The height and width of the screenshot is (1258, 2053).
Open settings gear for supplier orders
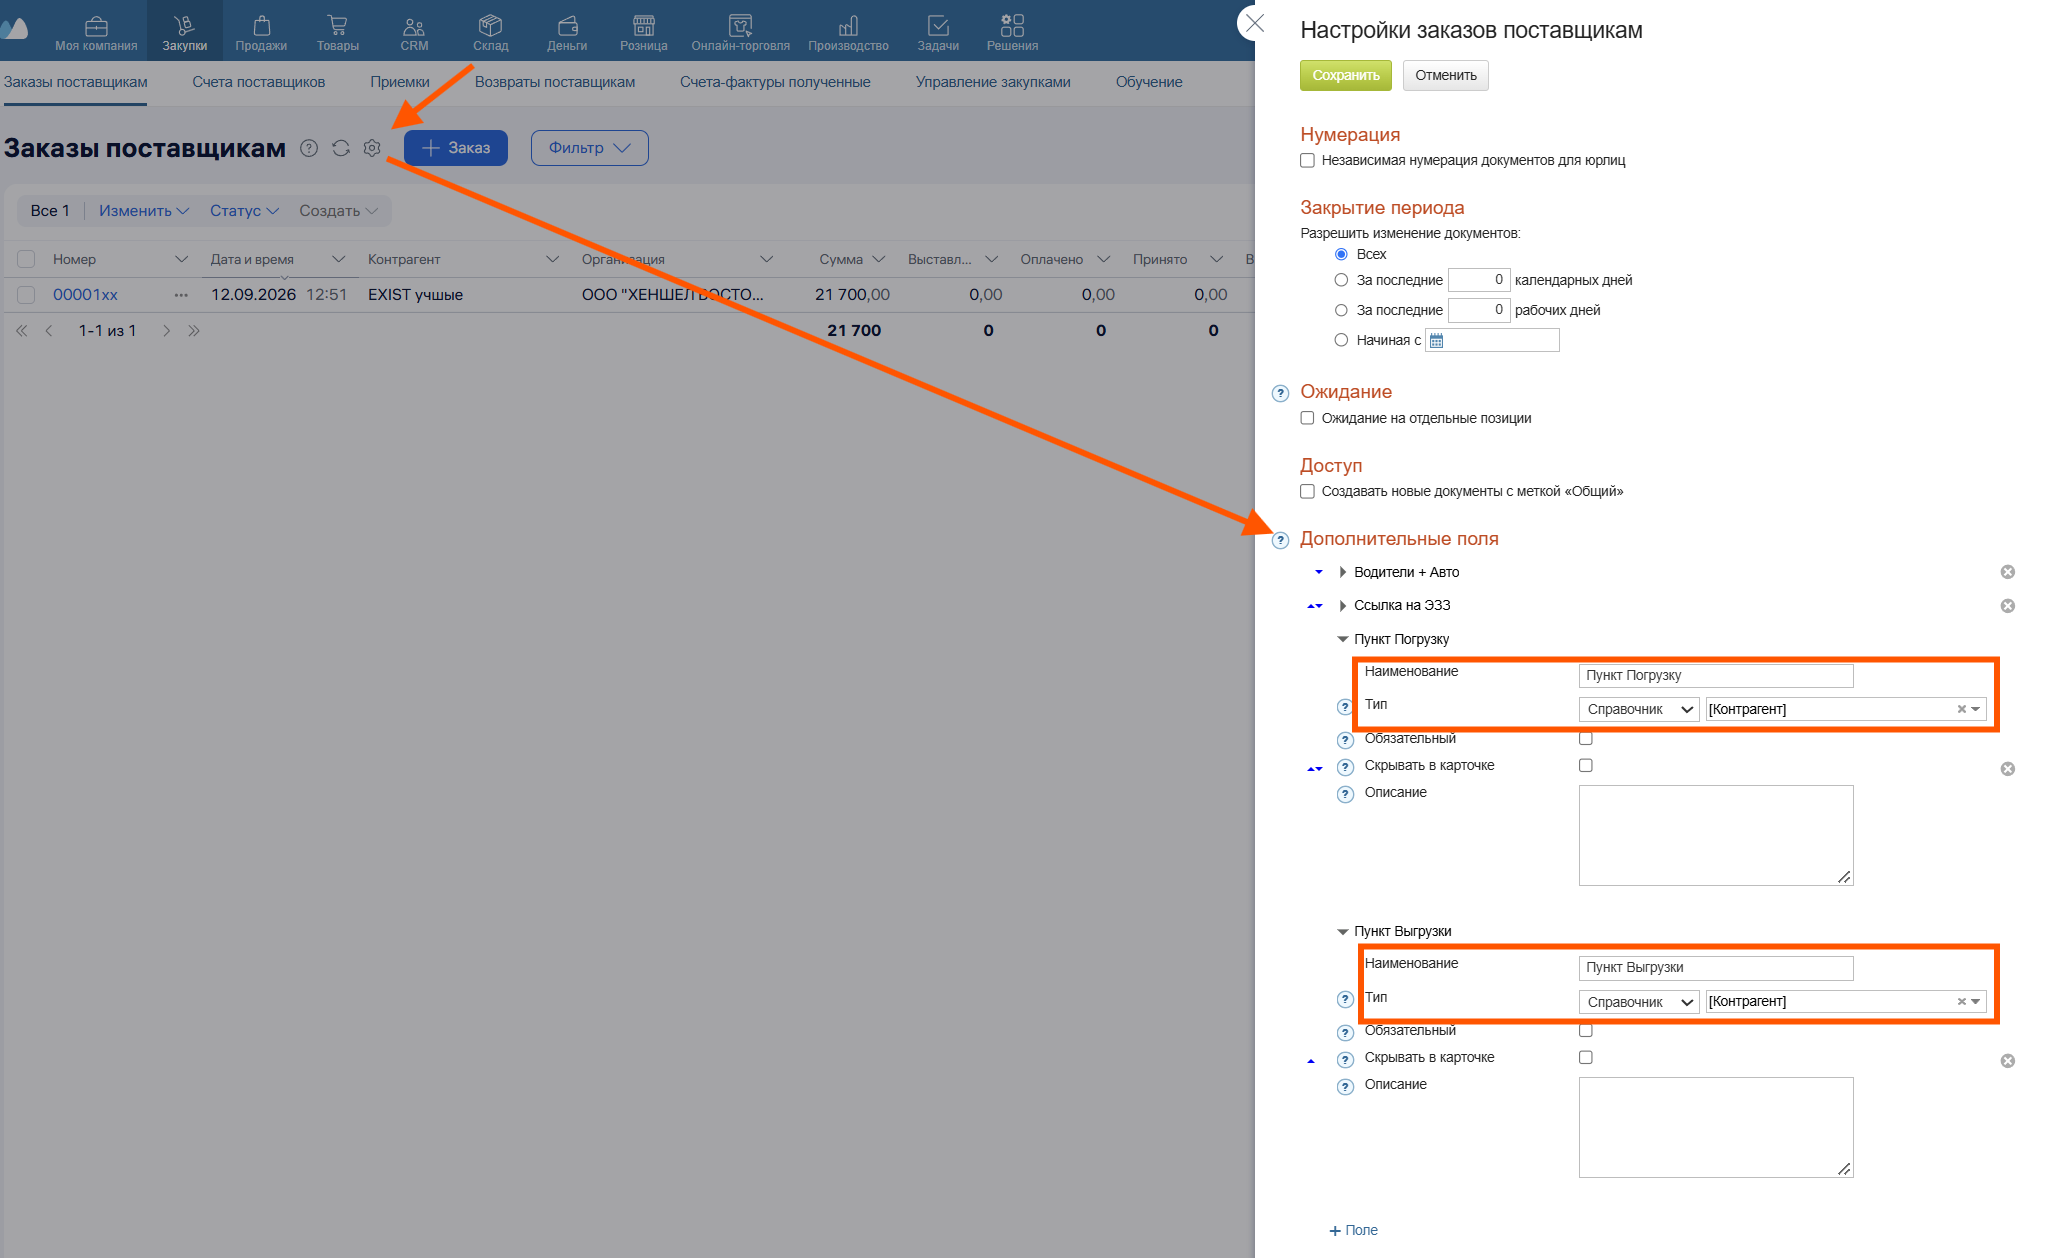pyautogui.click(x=372, y=148)
